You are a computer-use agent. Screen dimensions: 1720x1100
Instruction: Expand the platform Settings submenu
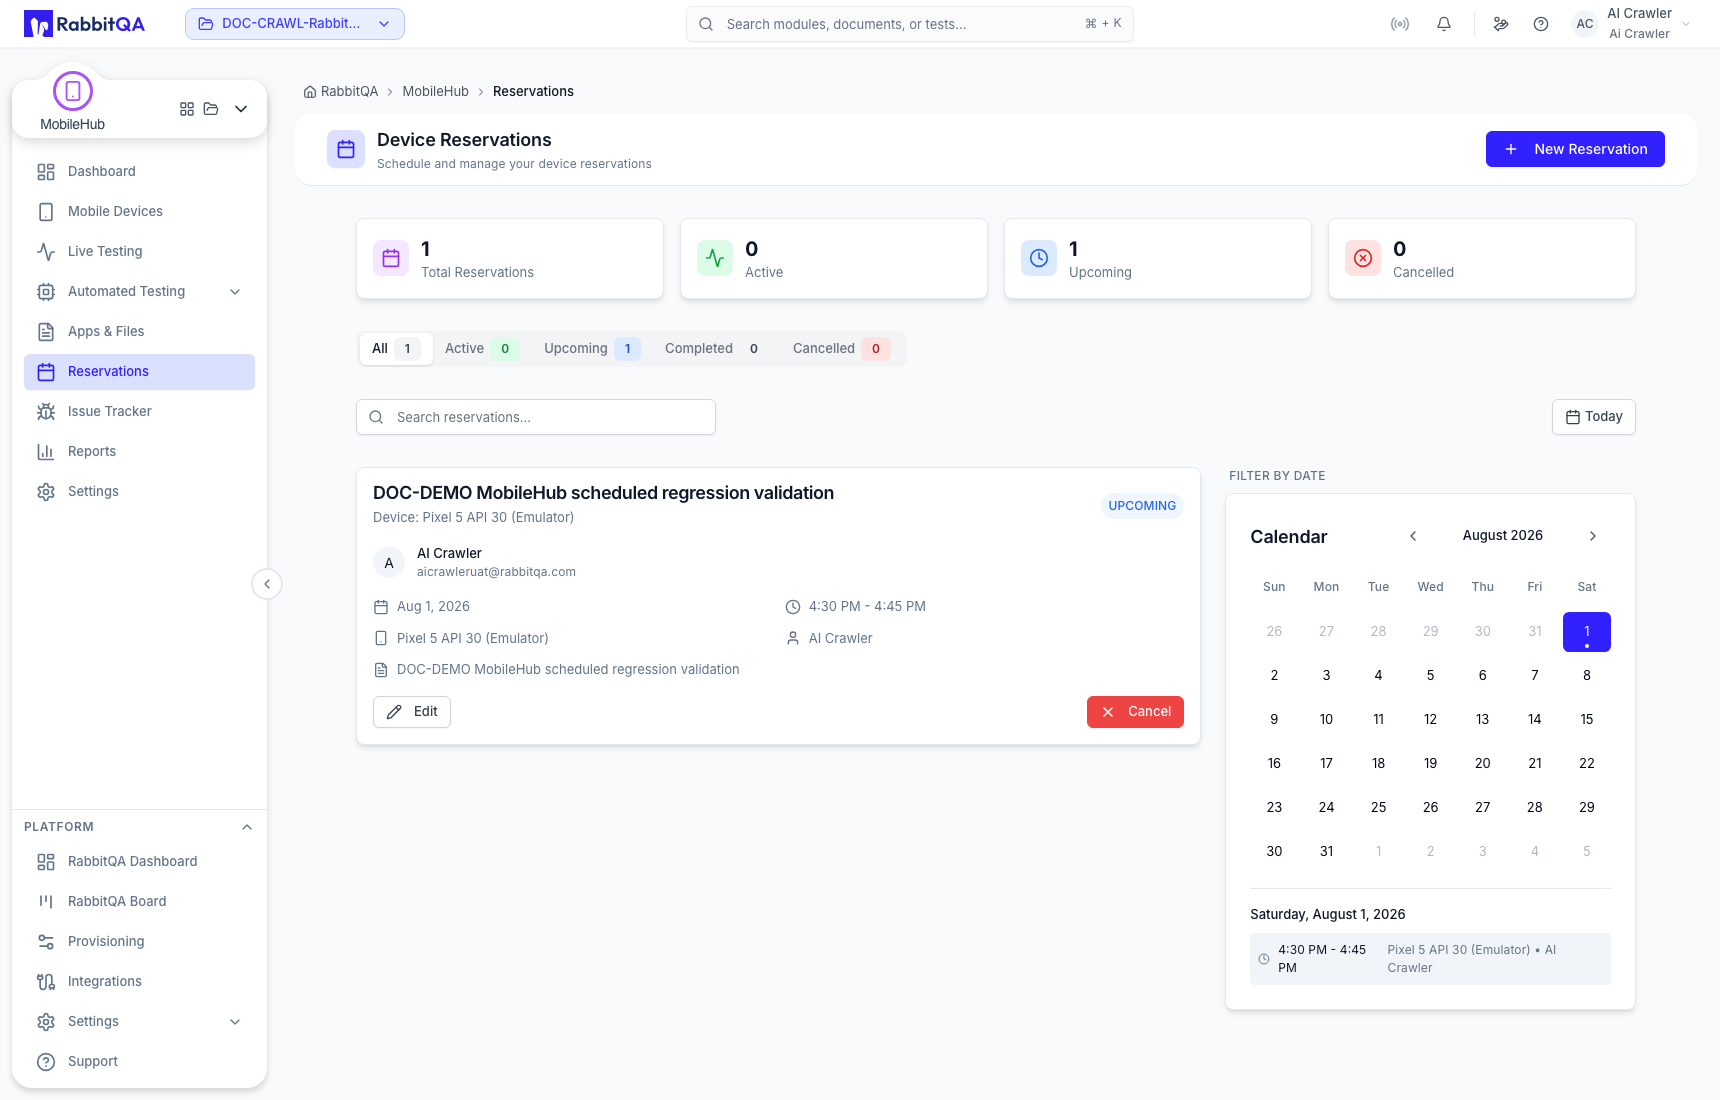pos(235,1022)
